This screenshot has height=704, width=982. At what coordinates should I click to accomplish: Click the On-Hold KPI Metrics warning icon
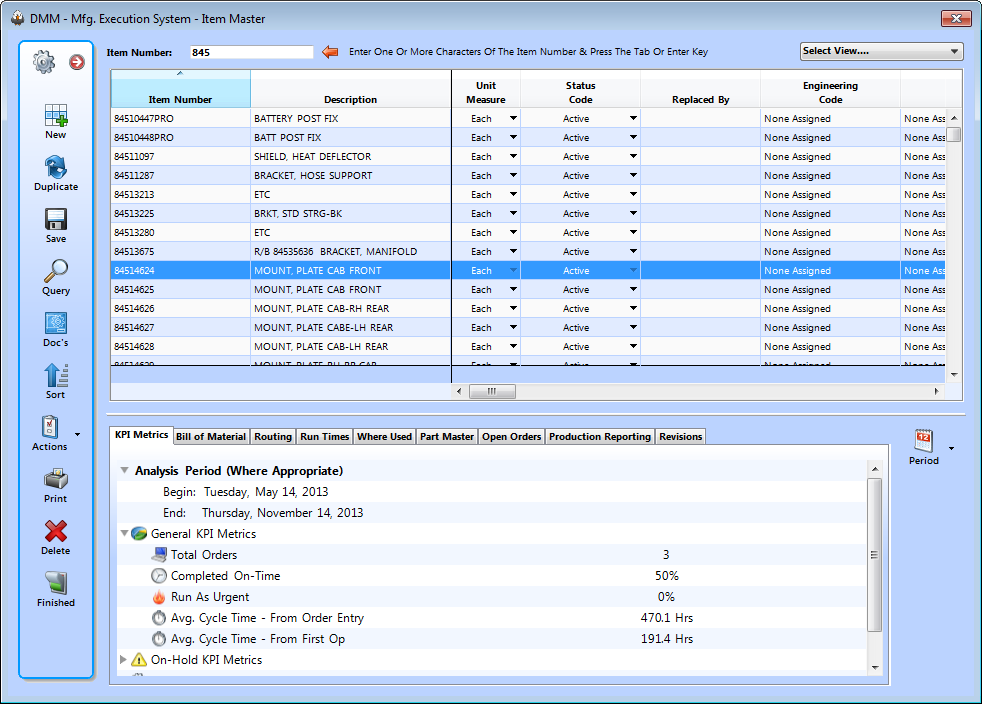click(x=139, y=660)
